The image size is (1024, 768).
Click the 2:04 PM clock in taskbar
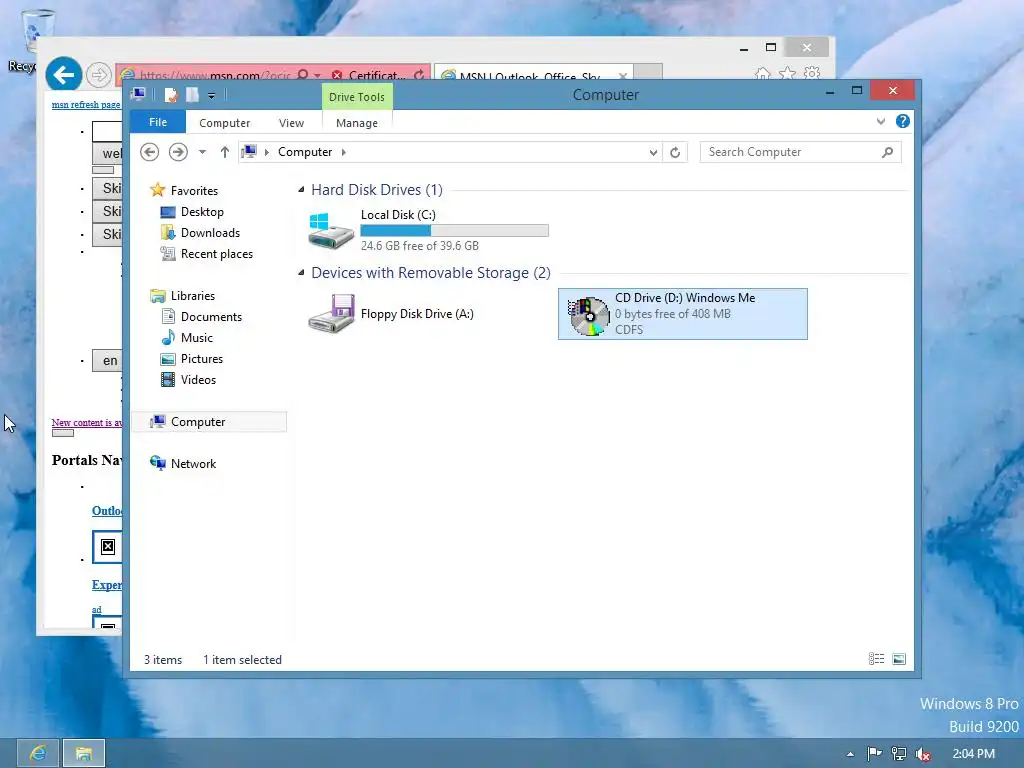click(x=973, y=754)
